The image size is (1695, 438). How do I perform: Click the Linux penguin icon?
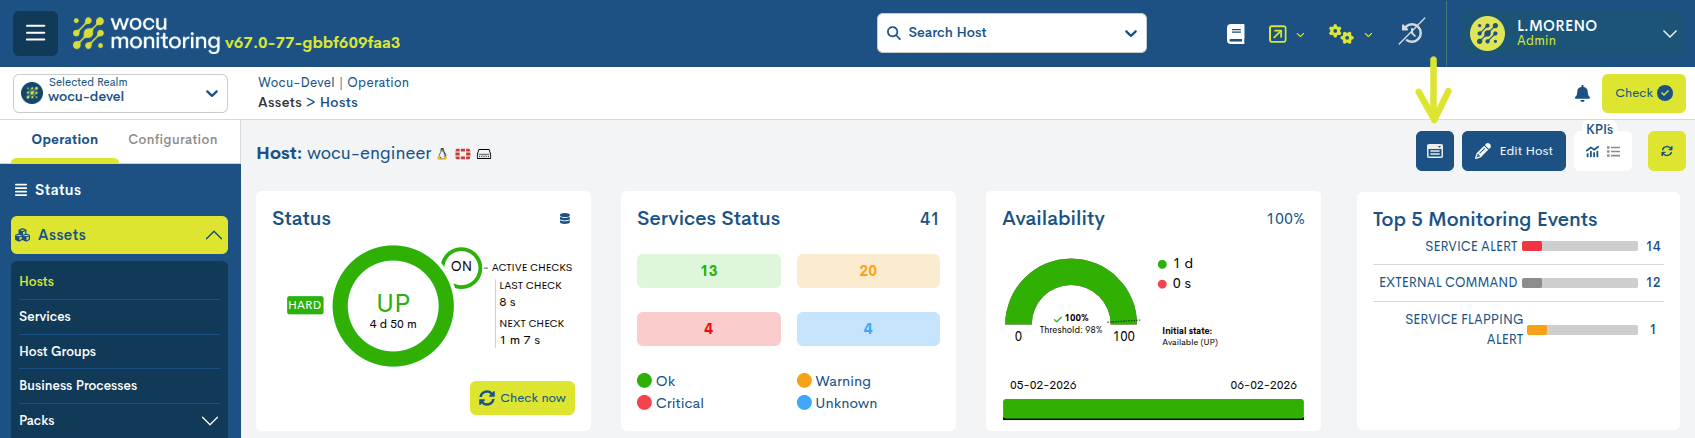click(x=442, y=154)
